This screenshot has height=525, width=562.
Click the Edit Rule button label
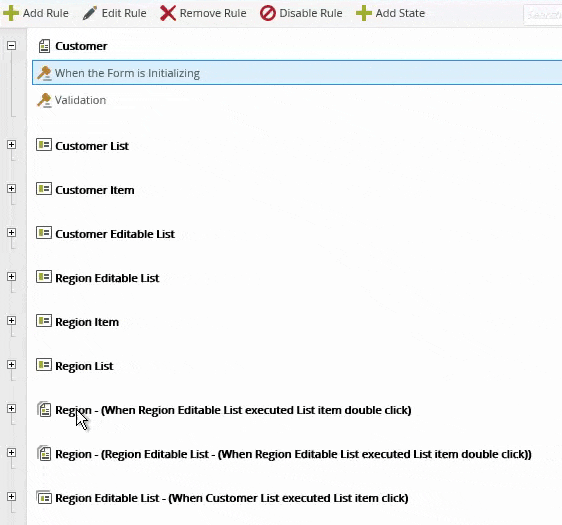[x=124, y=13]
